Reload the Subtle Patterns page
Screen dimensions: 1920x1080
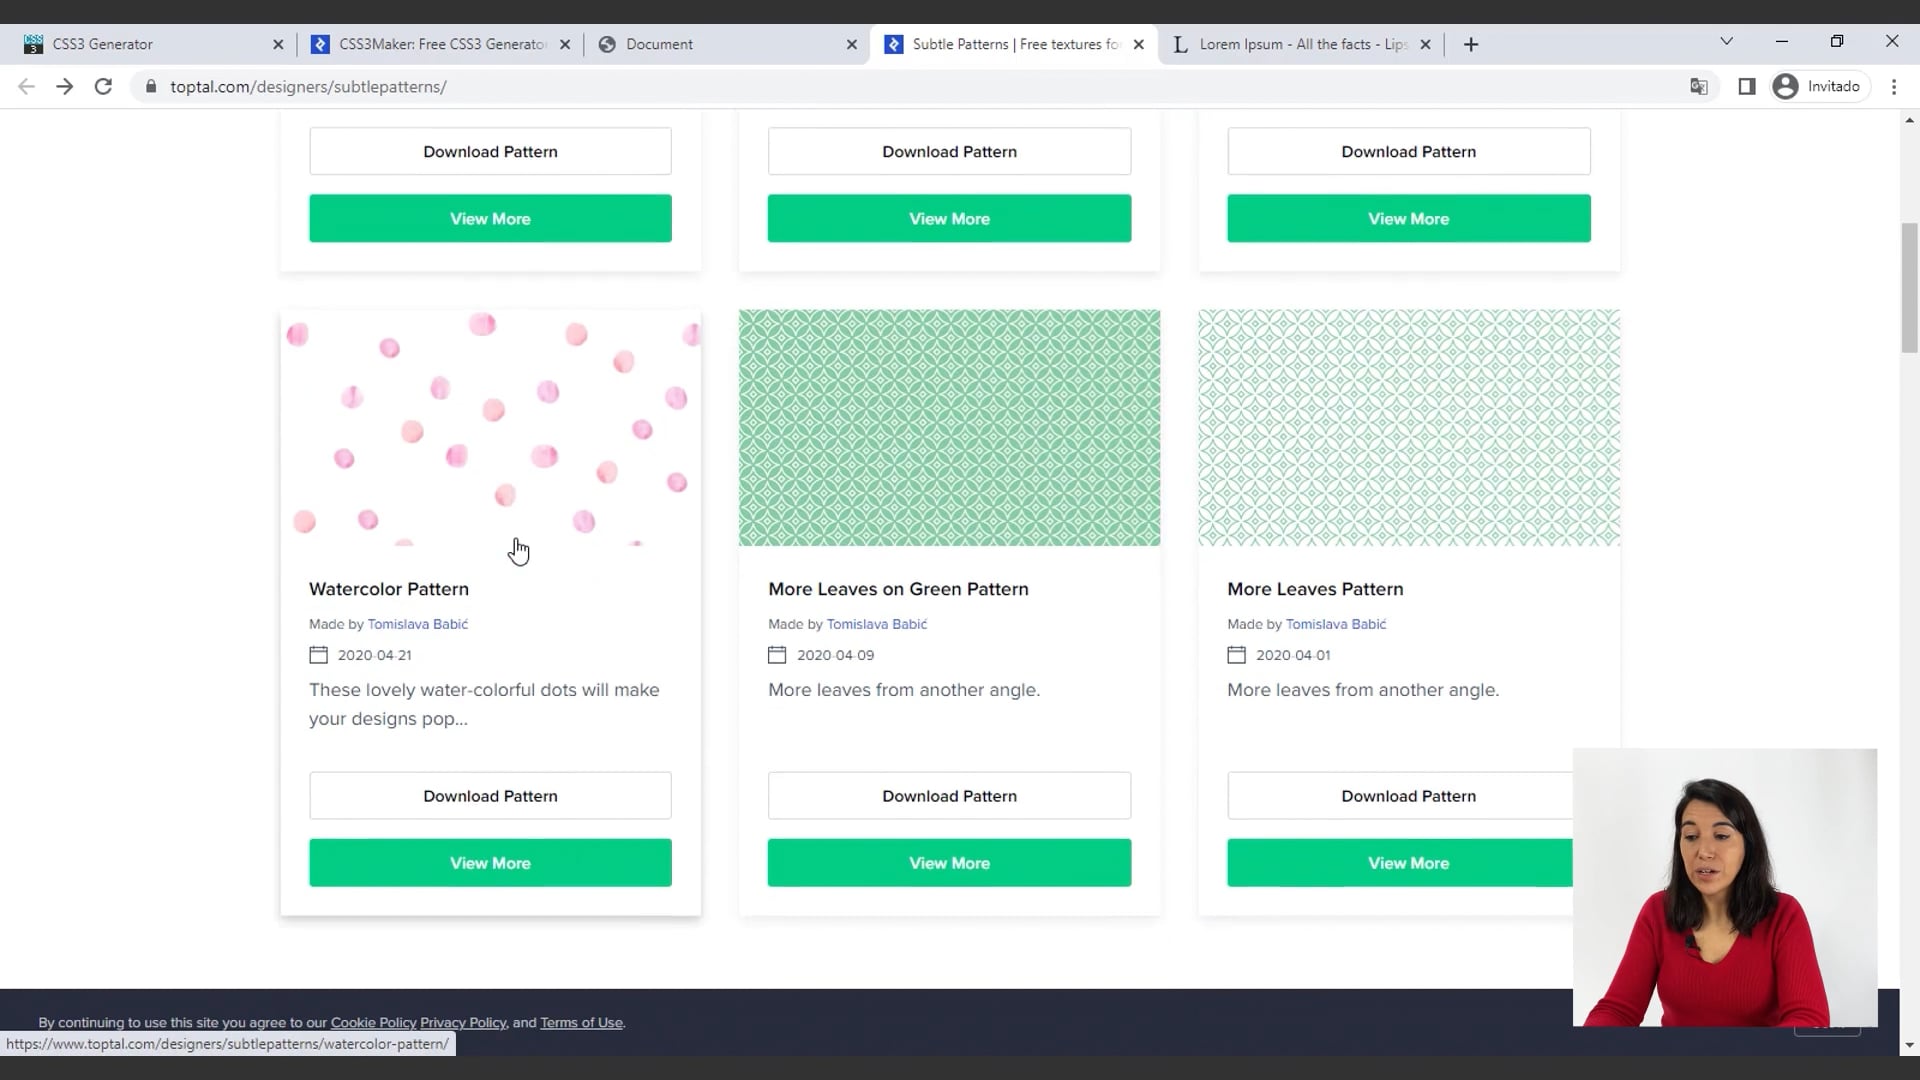(103, 87)
